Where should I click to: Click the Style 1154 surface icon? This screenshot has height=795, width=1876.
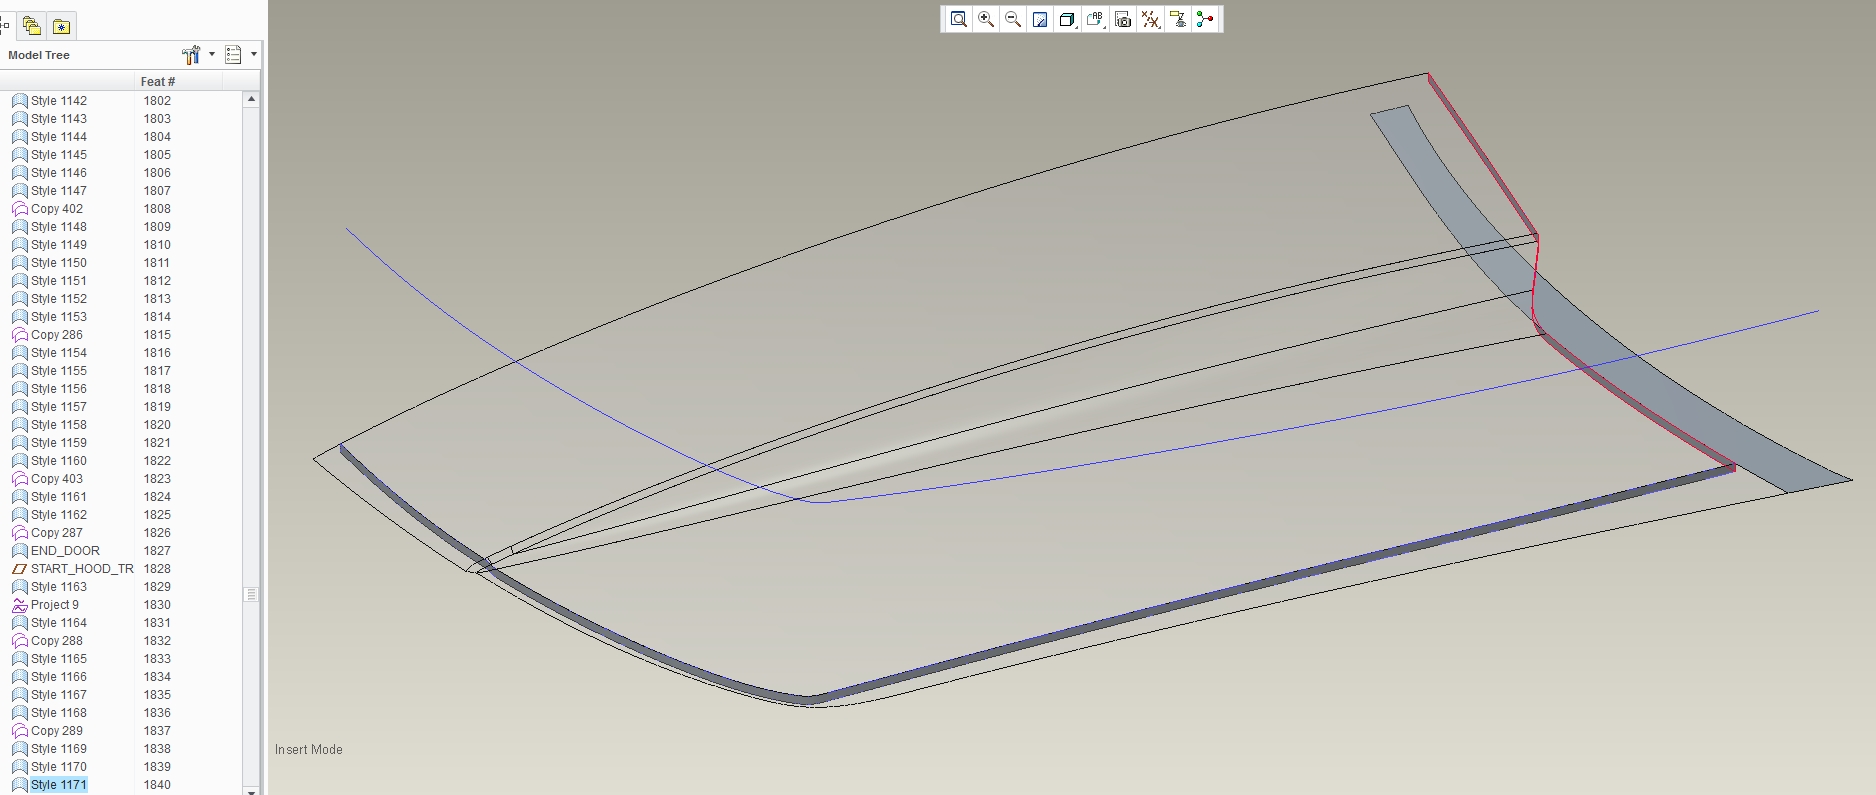[20, 353]
